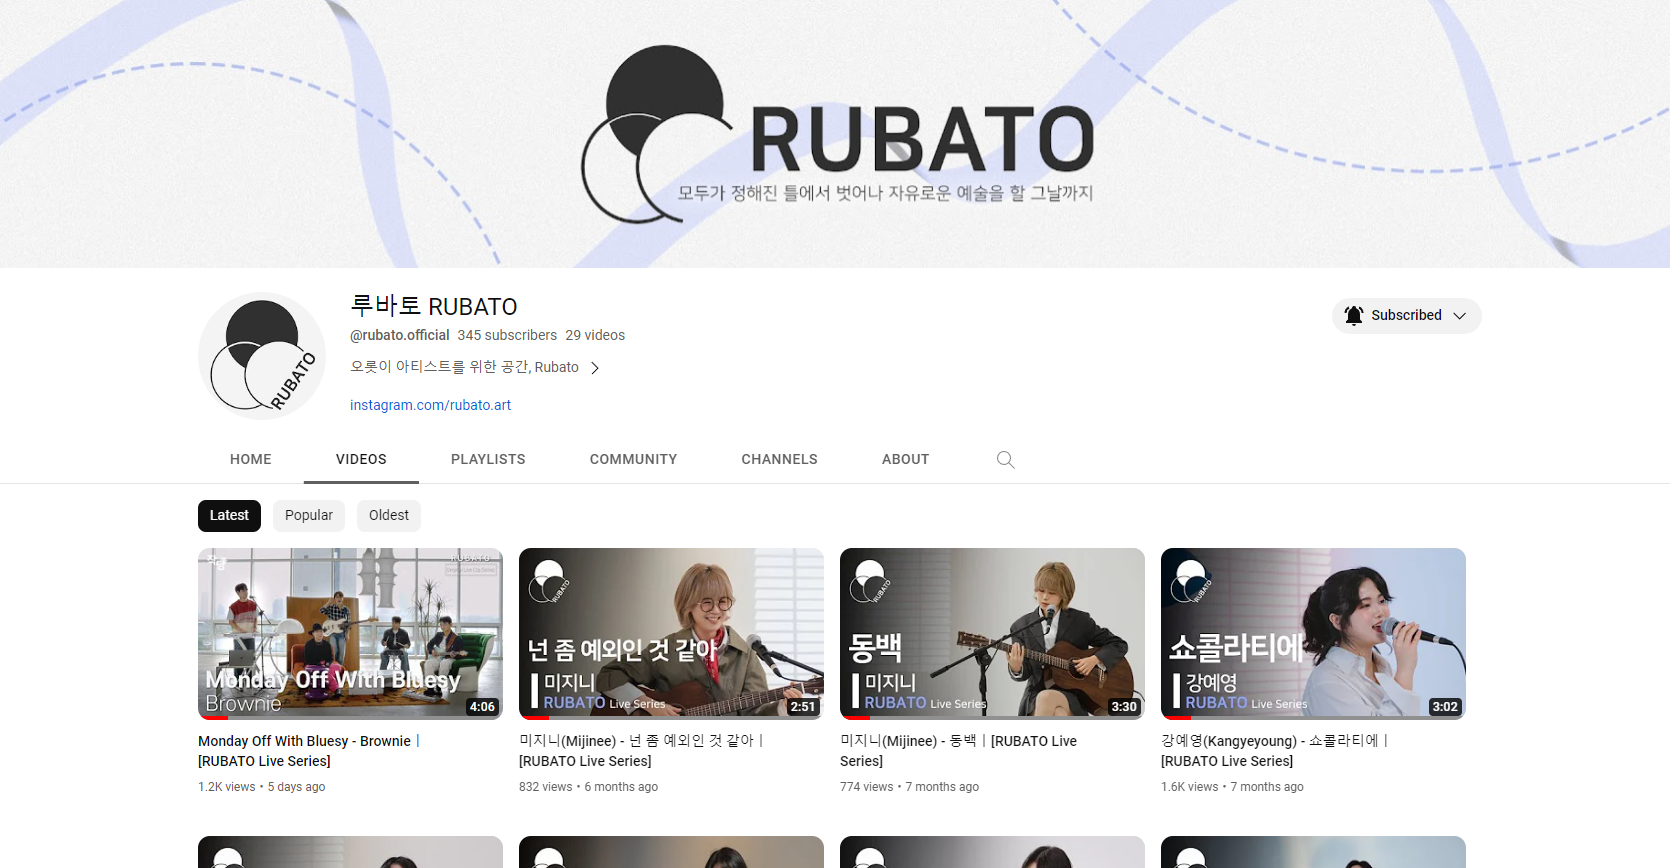
Task: Open the instagram.com/rubato.art link
Action: [x=430, y=405]
